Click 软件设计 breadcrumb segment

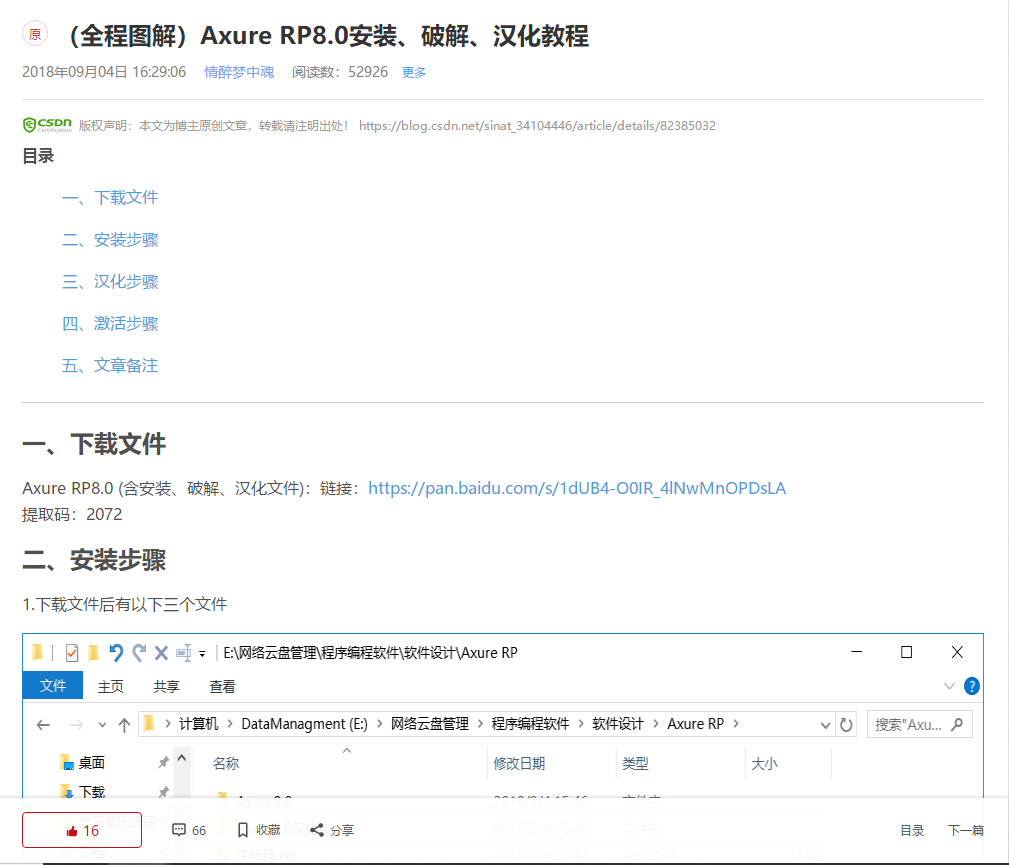[x=618, y=724]
